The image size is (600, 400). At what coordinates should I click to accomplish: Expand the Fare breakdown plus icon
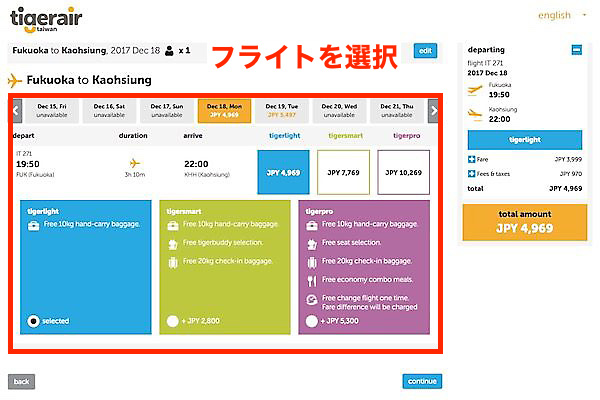click(471, 159)
